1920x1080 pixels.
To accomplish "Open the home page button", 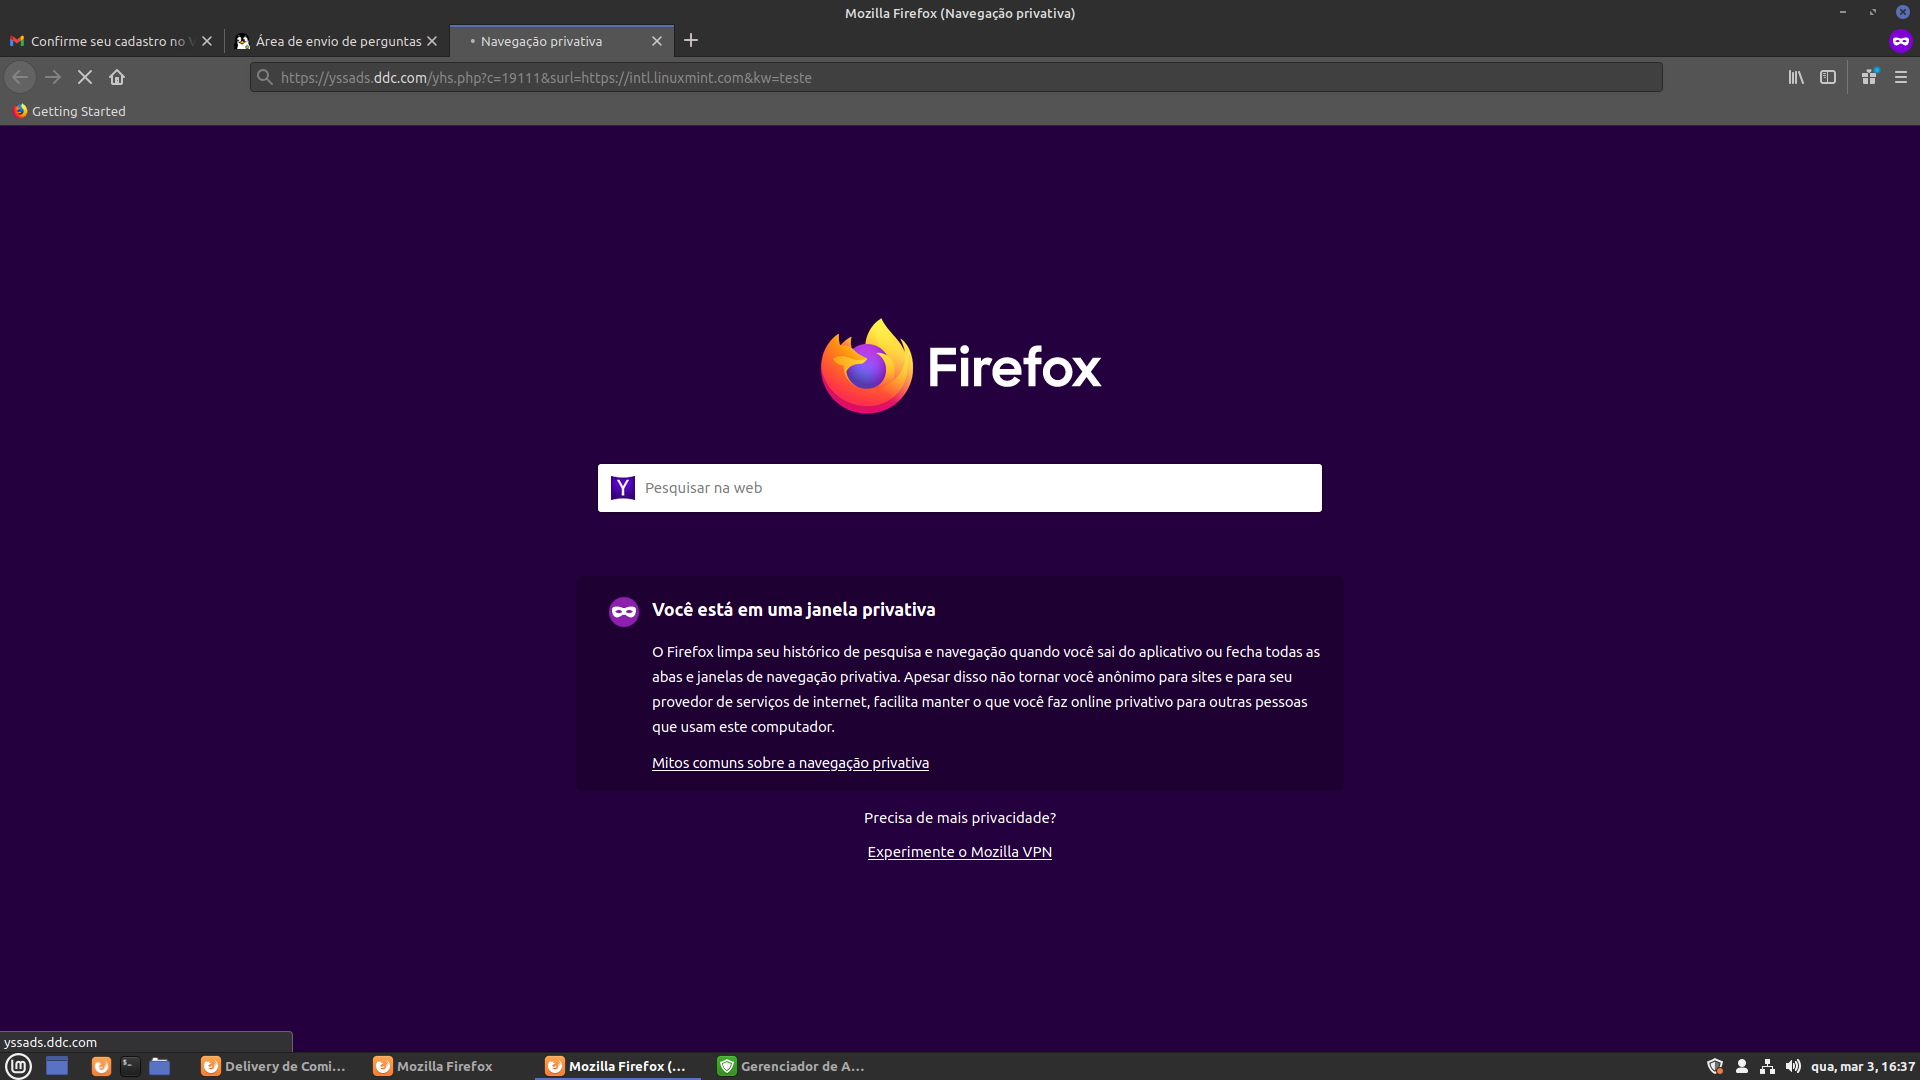I will (x=117, y=77).
